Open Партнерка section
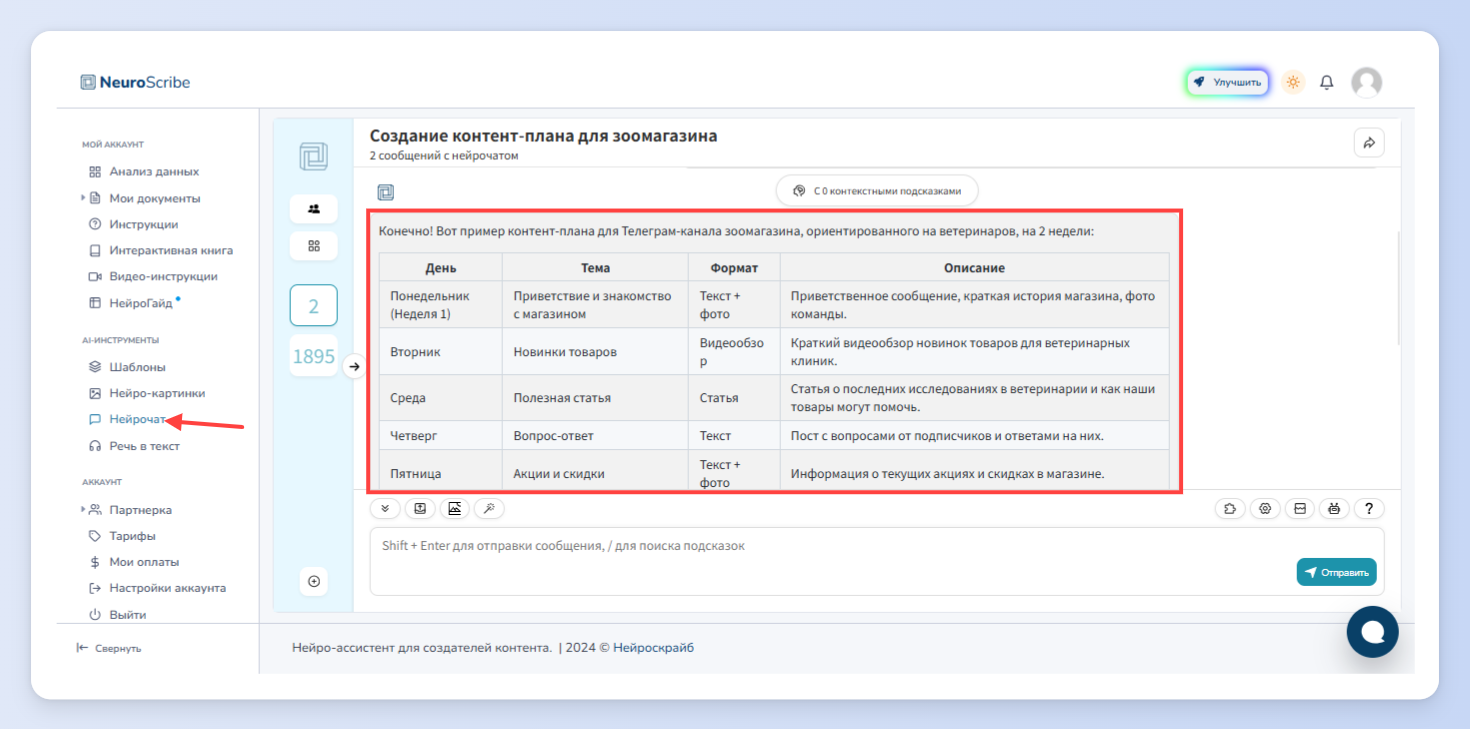 140,510
